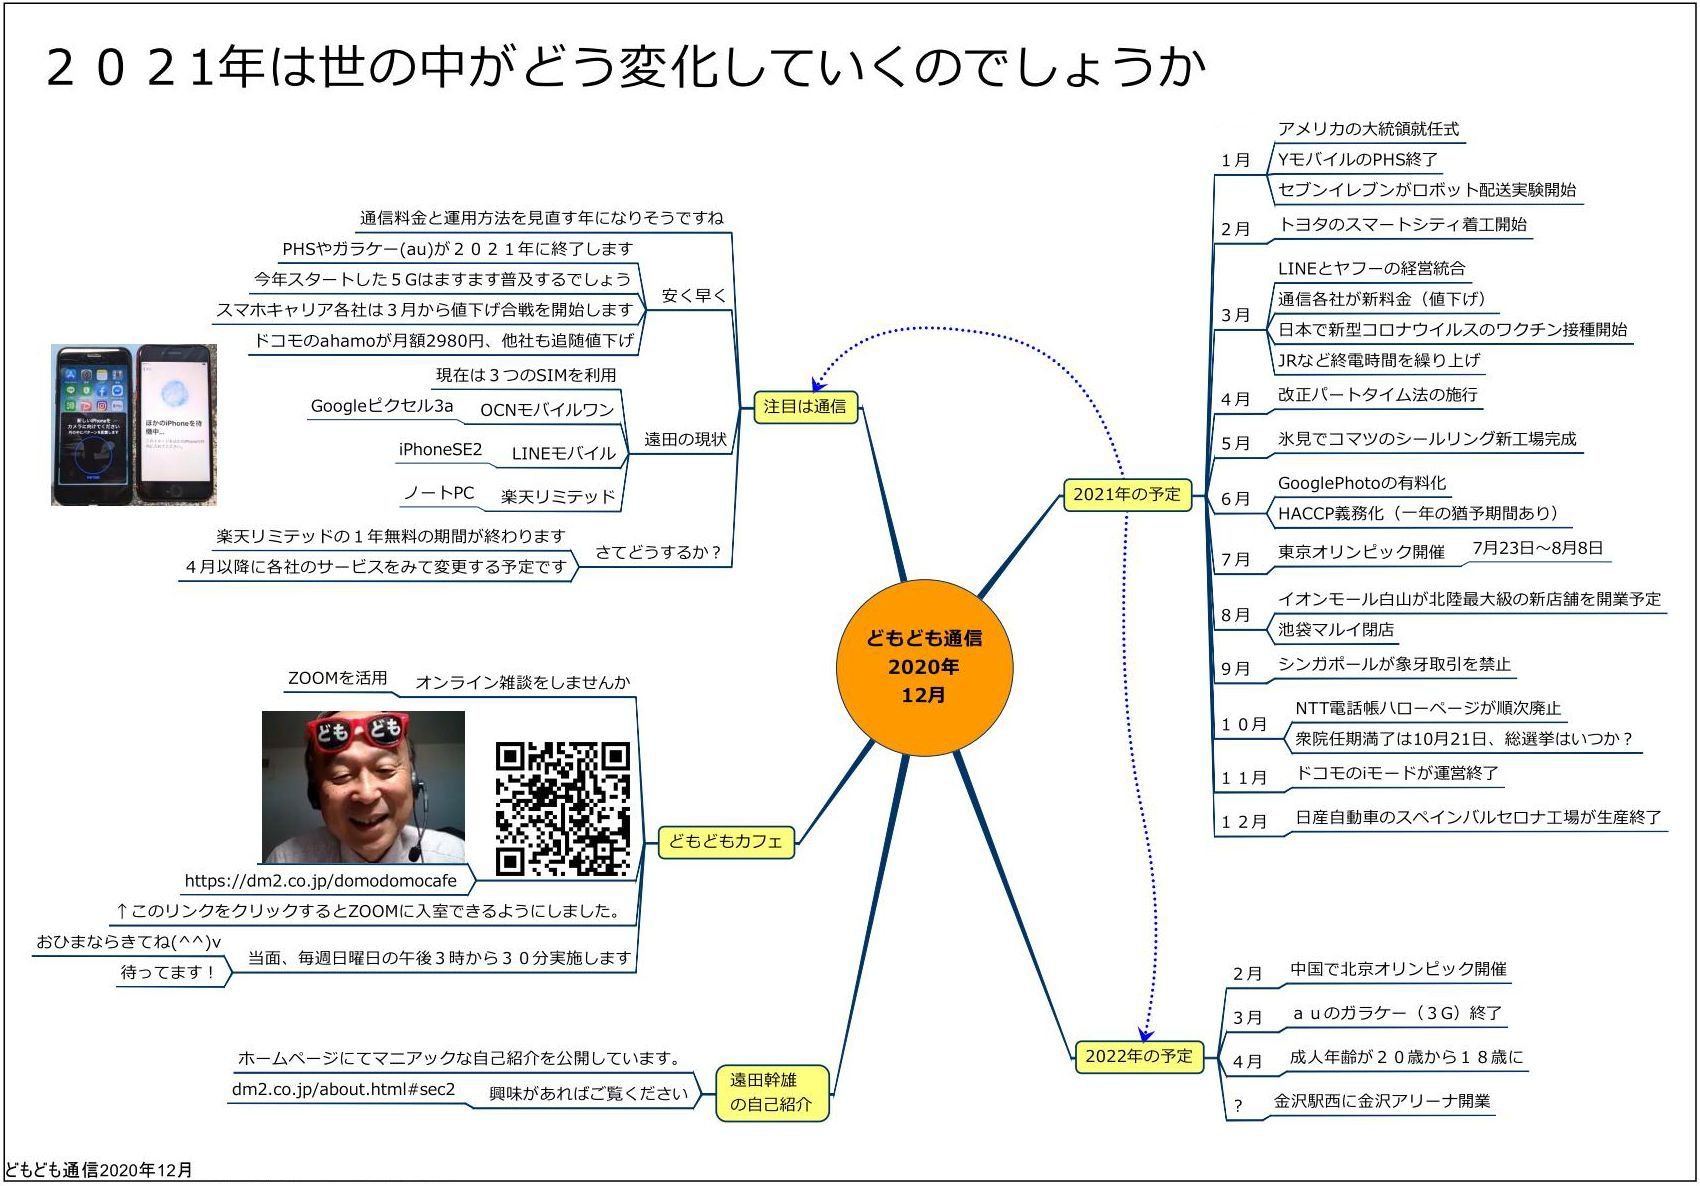This screenshot has width=1700, height=1186.
Task: Click text LINEとヤフーの経営統合
Action: pyautogui.click(x=1371, y=268)
